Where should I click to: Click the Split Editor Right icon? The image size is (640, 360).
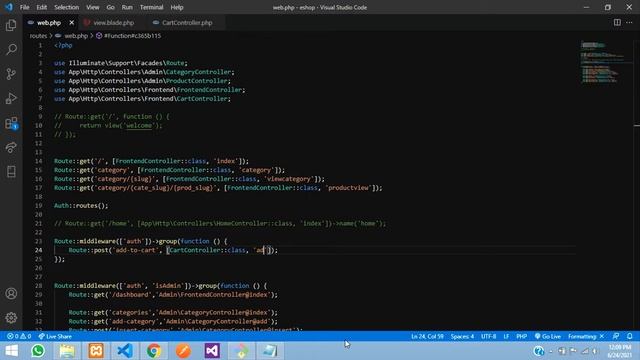pyautogui.click(x=617, y=22)
